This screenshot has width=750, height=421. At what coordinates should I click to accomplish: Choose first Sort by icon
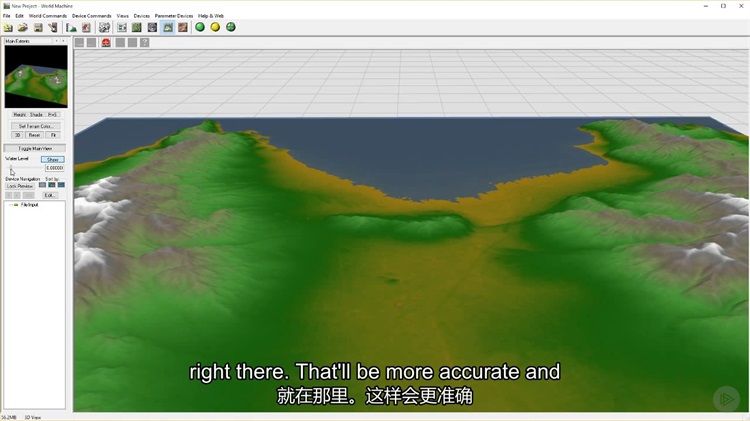(42, 185)
